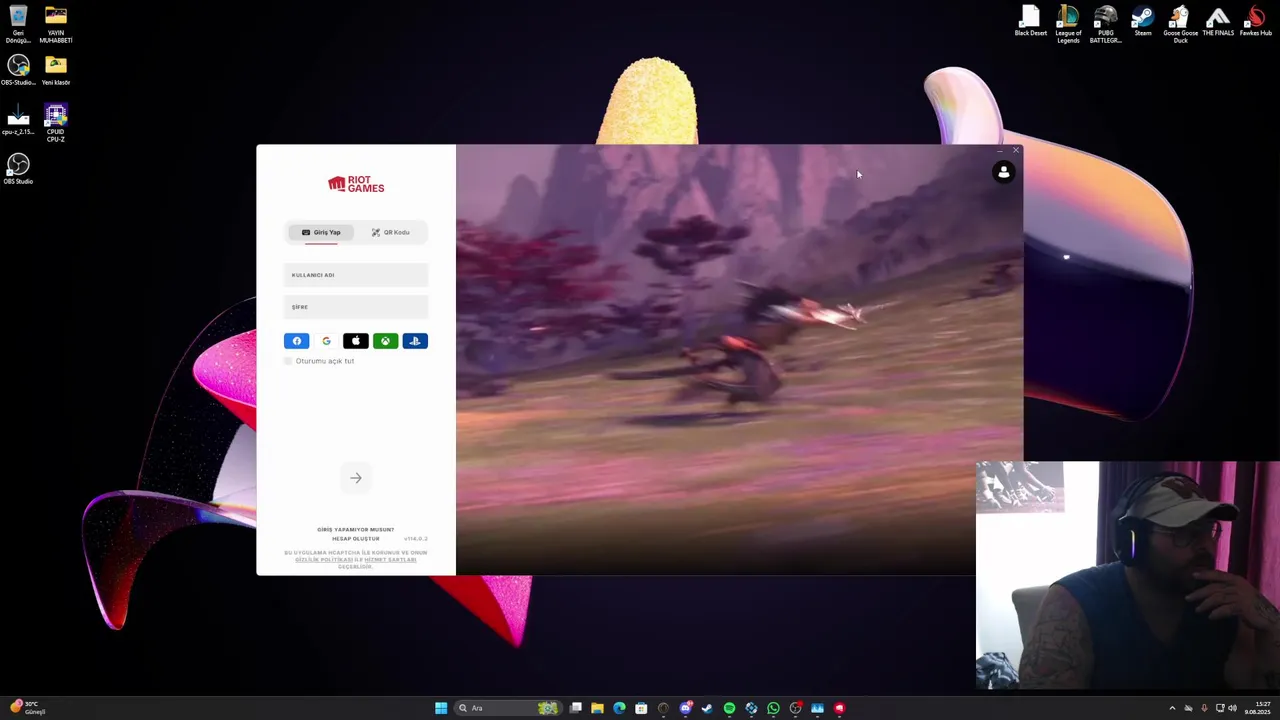This screenshot has height=720, width=1280.
Task: Minimize the Riot client window
Action: (1000, 151)
